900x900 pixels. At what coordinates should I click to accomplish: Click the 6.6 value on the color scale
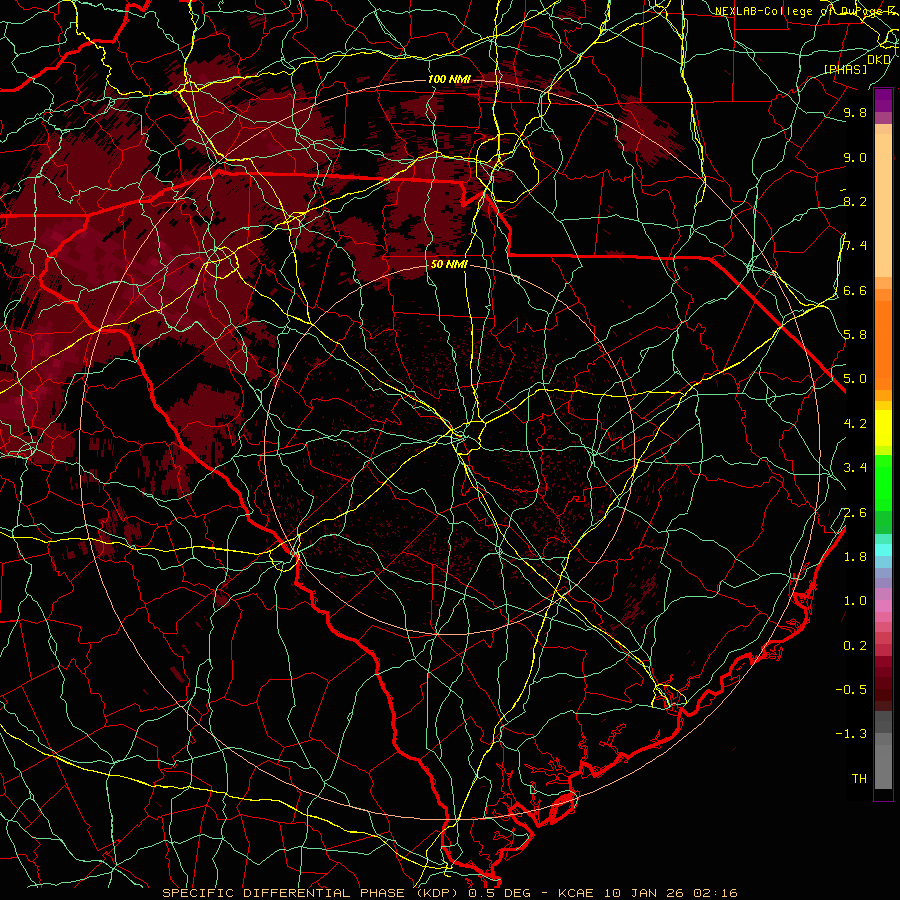coord(855,291)
